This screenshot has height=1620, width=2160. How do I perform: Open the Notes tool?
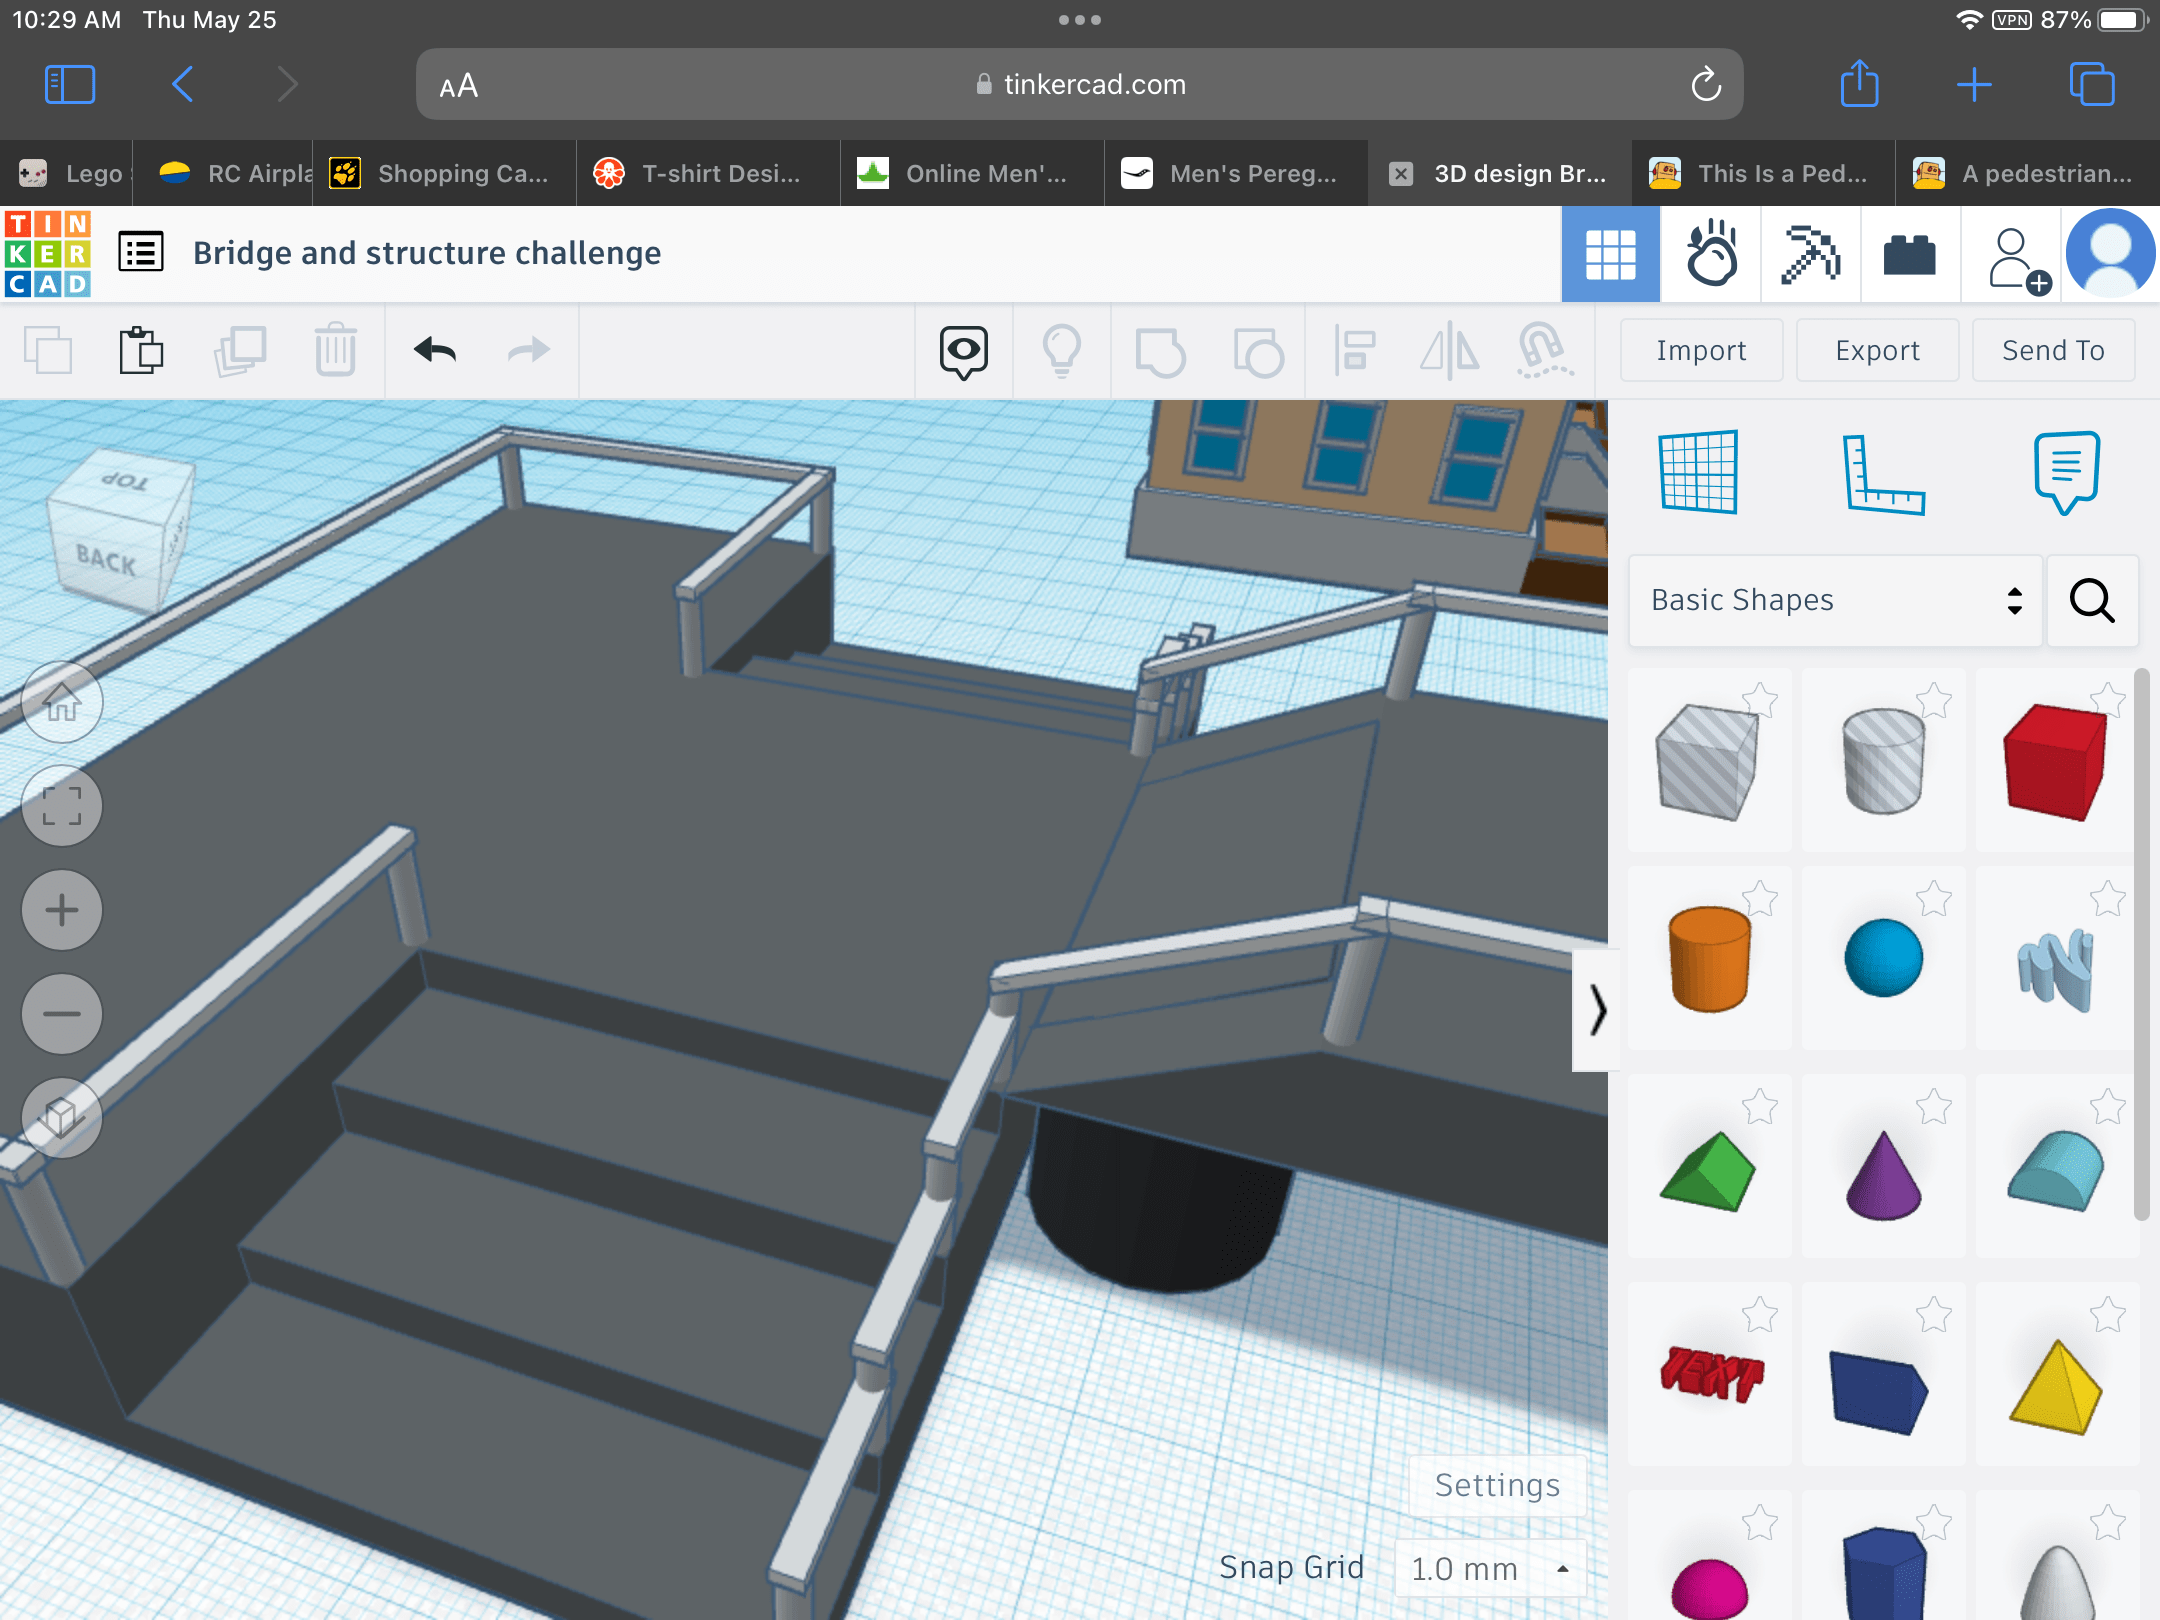click(2066, 472)
